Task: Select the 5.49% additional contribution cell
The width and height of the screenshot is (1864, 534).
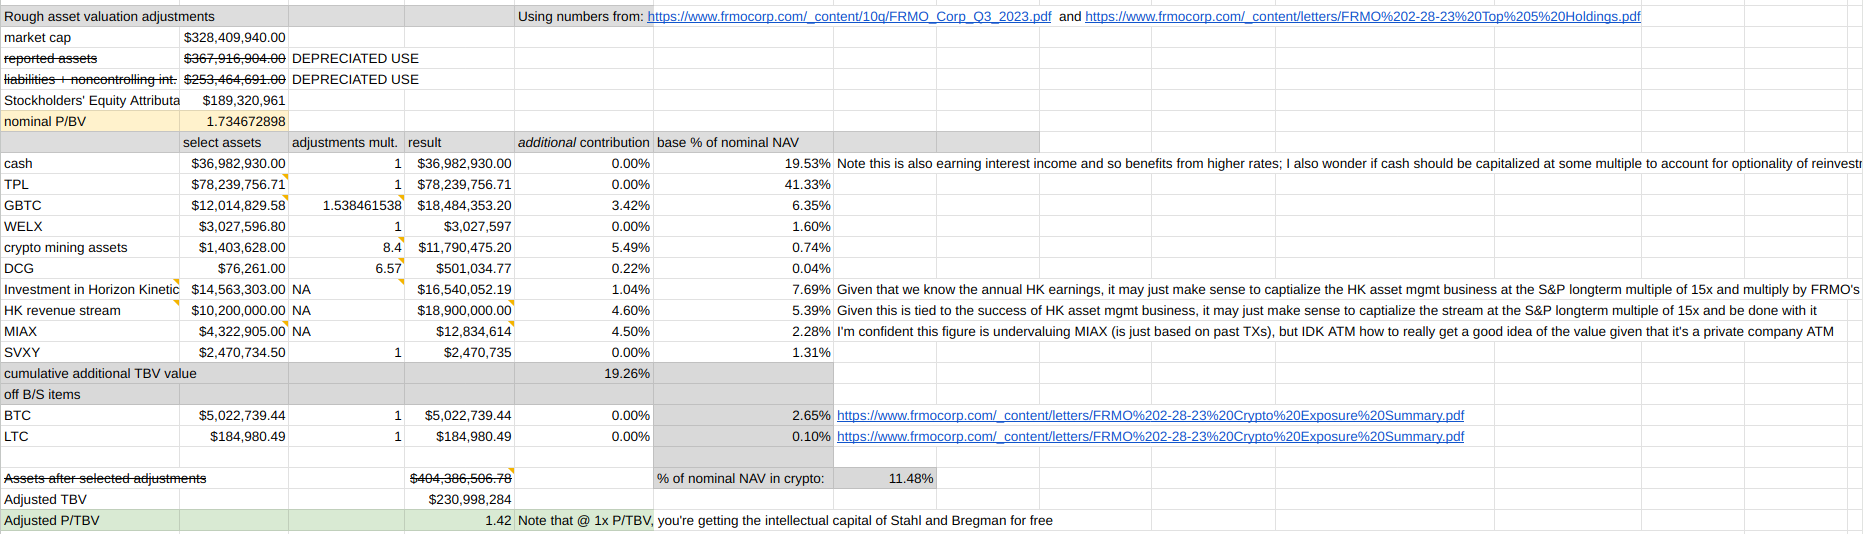Action: coord(584,247)
